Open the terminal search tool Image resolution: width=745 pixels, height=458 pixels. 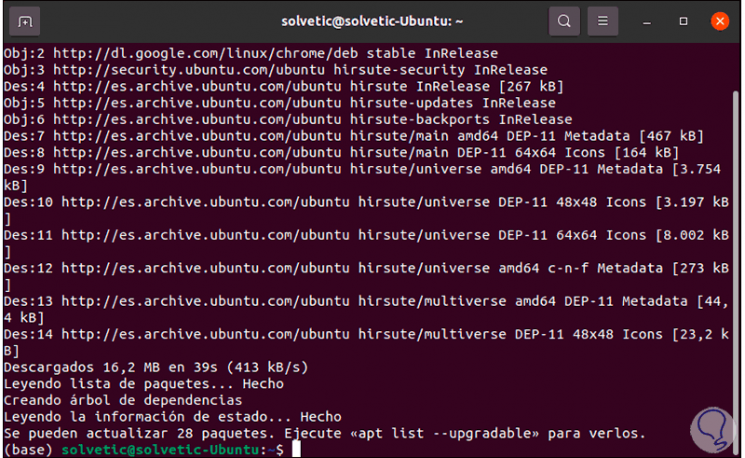(564, 21)
